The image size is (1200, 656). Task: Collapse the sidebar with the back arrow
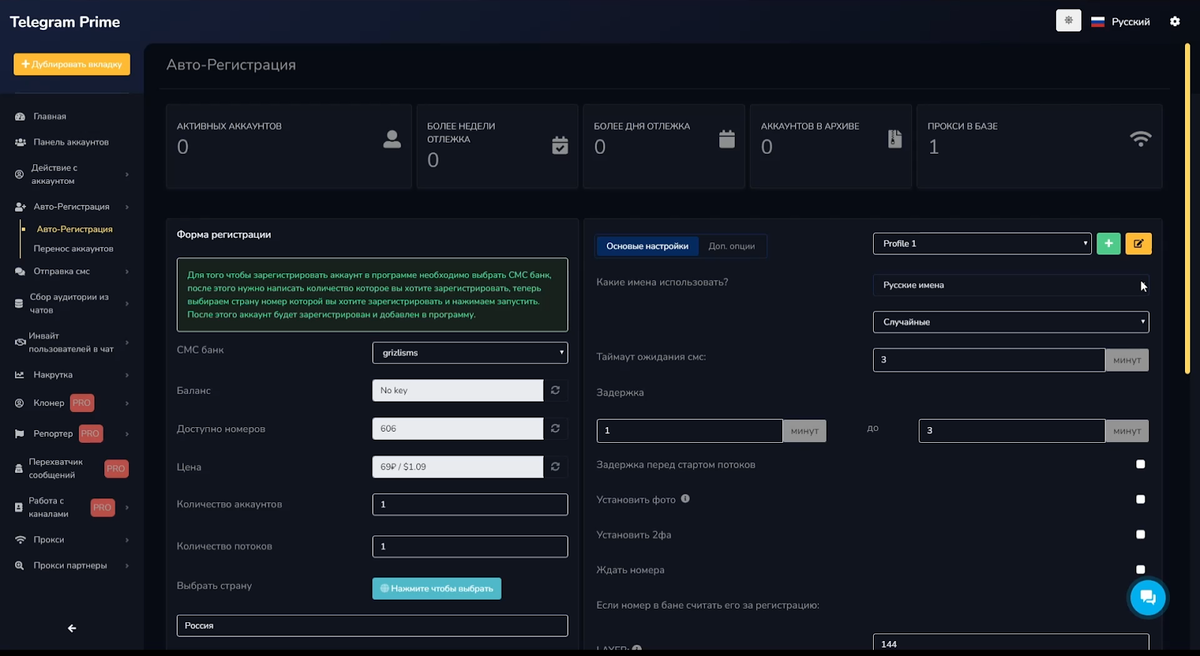coord(72,628)
